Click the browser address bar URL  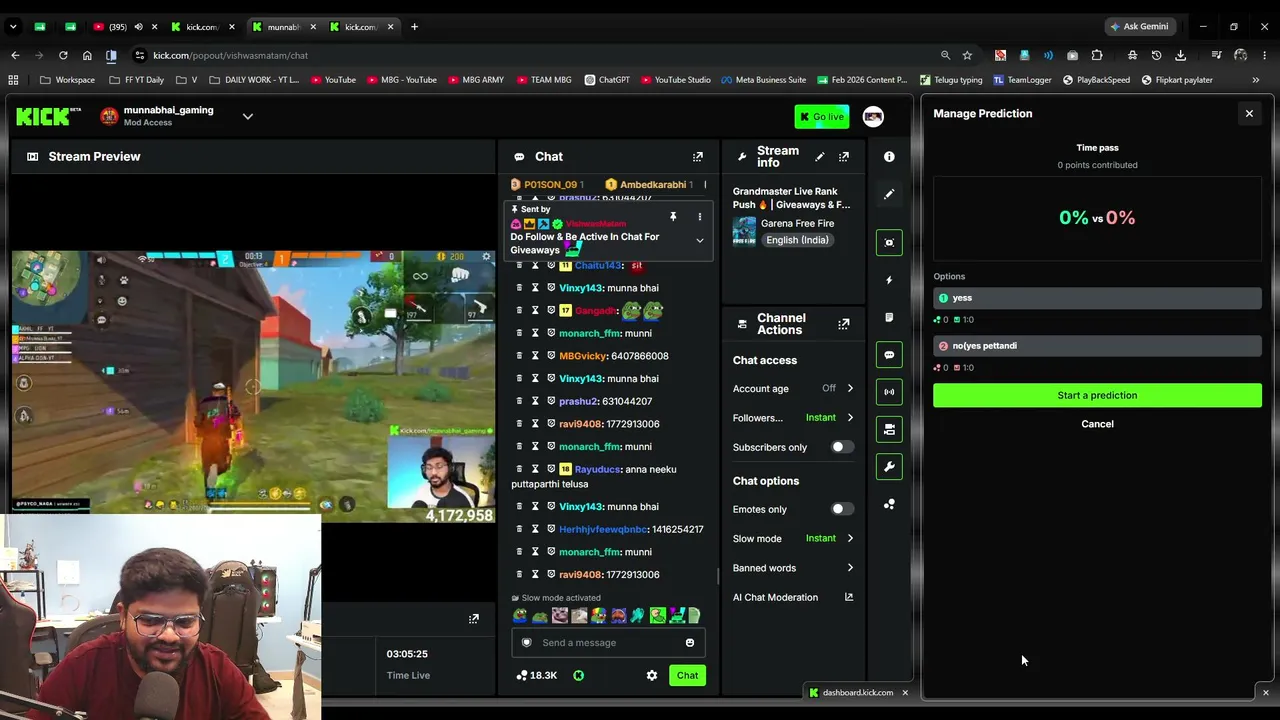(230, 55)
